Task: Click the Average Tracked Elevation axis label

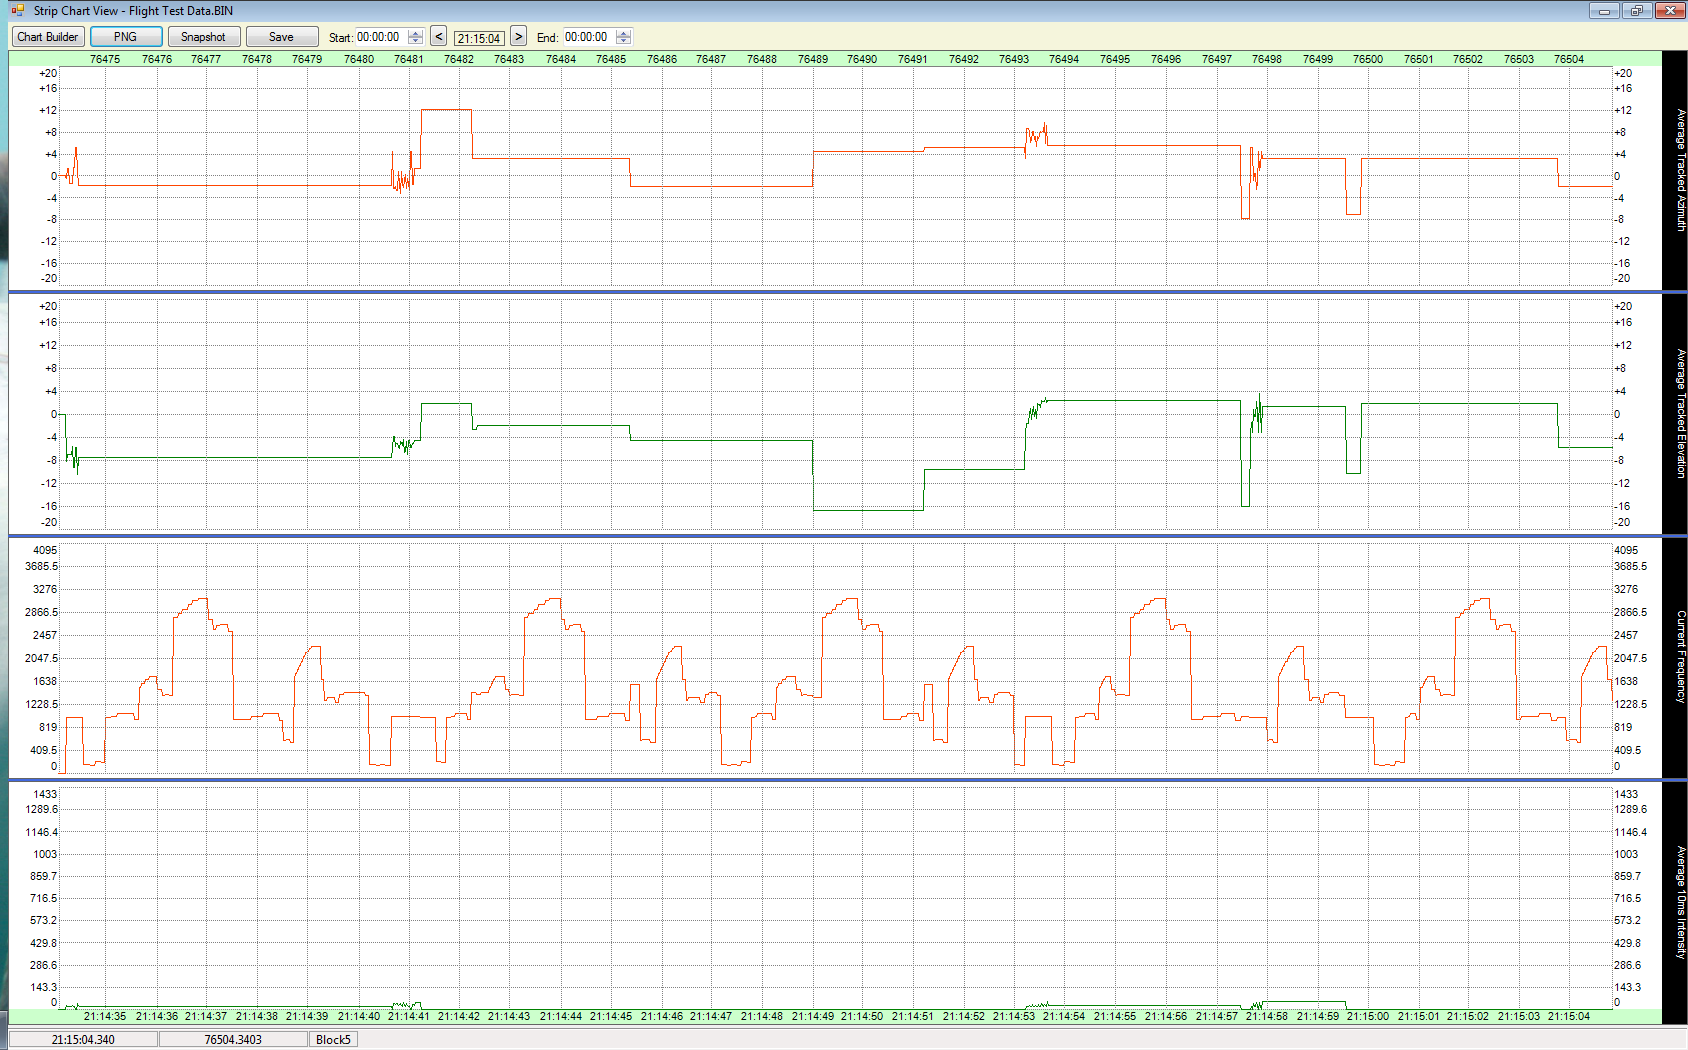Action: pyautogui.click(x=1680, y=413)
